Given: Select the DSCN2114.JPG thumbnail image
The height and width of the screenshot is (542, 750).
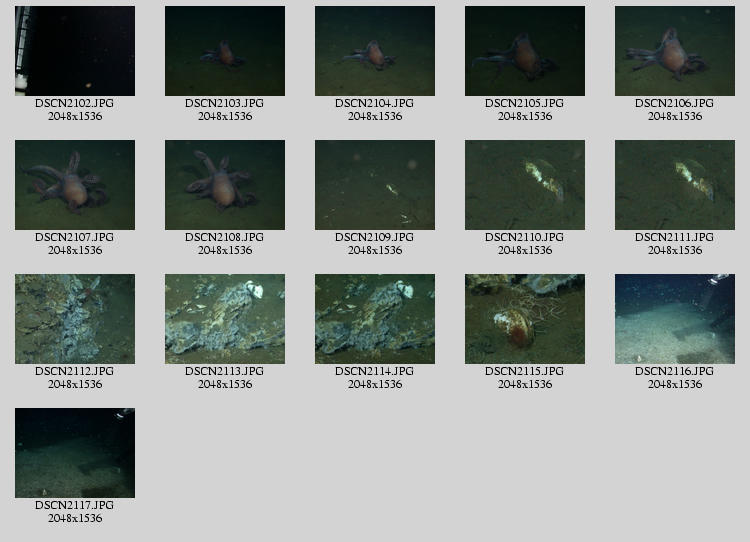Looking at the screenshot, I should click(x=375, y=319).
